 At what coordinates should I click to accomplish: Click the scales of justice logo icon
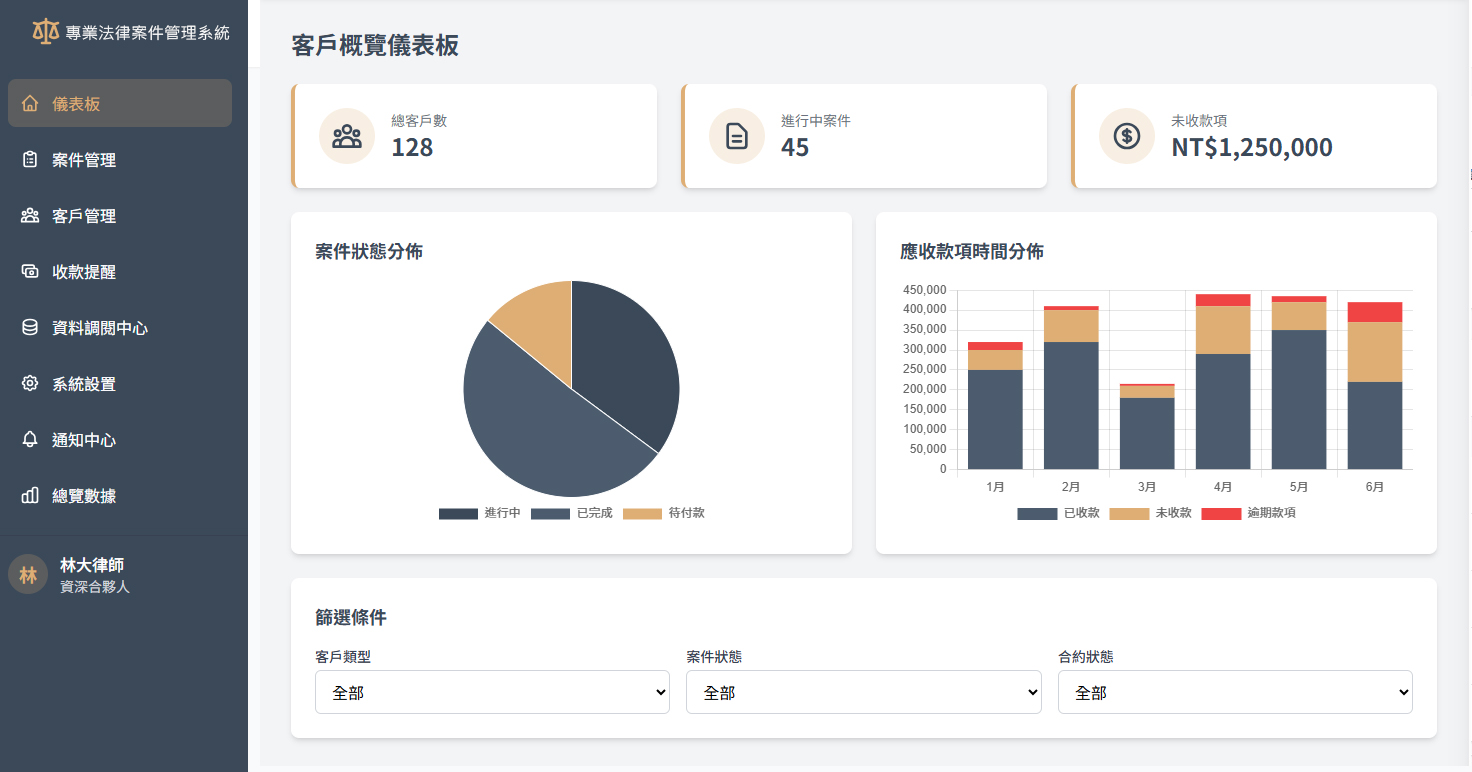point(46,32)
